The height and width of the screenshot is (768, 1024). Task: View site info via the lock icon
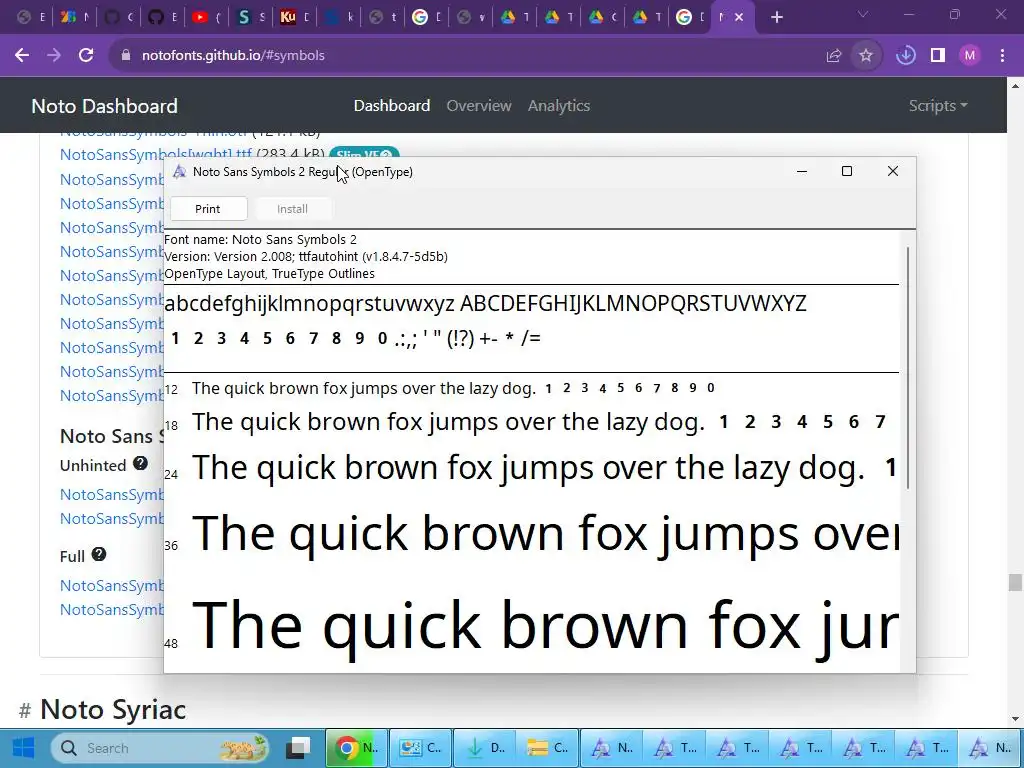pos(126,56)
